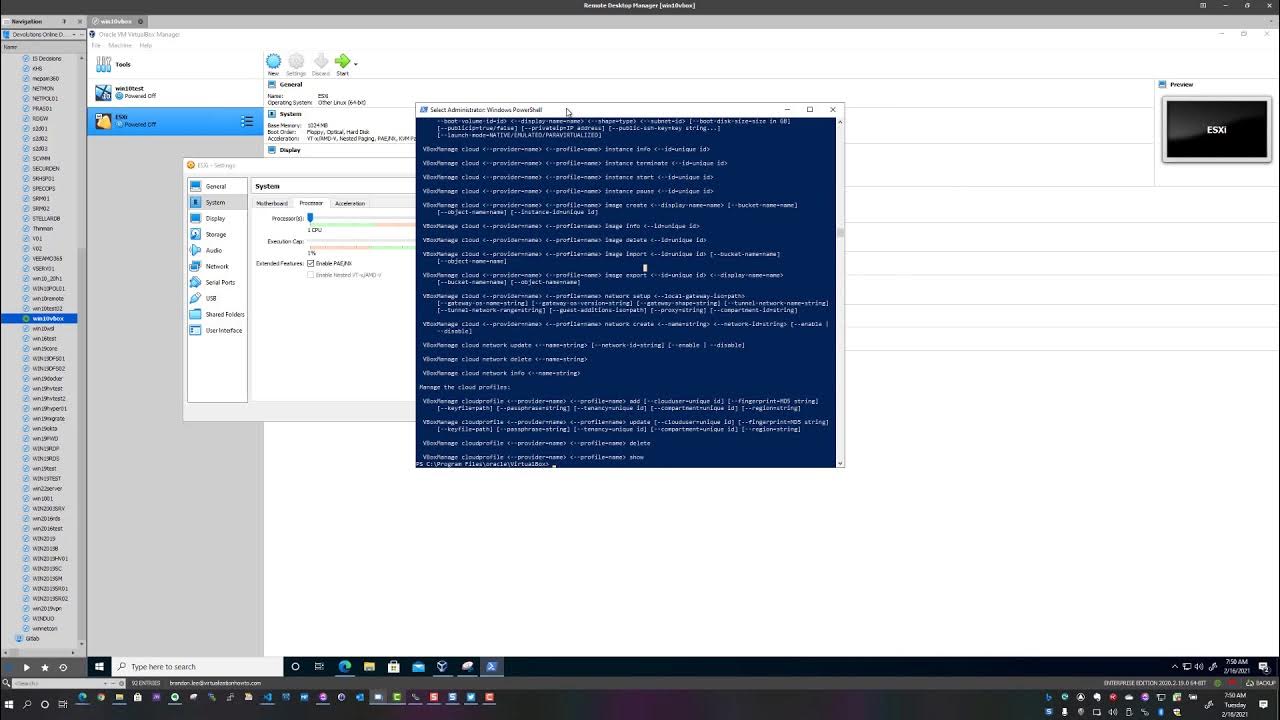Open the File menu in VirtualBox Manager
Screen dimensions: 1280x720
click(x=97, y=45)
